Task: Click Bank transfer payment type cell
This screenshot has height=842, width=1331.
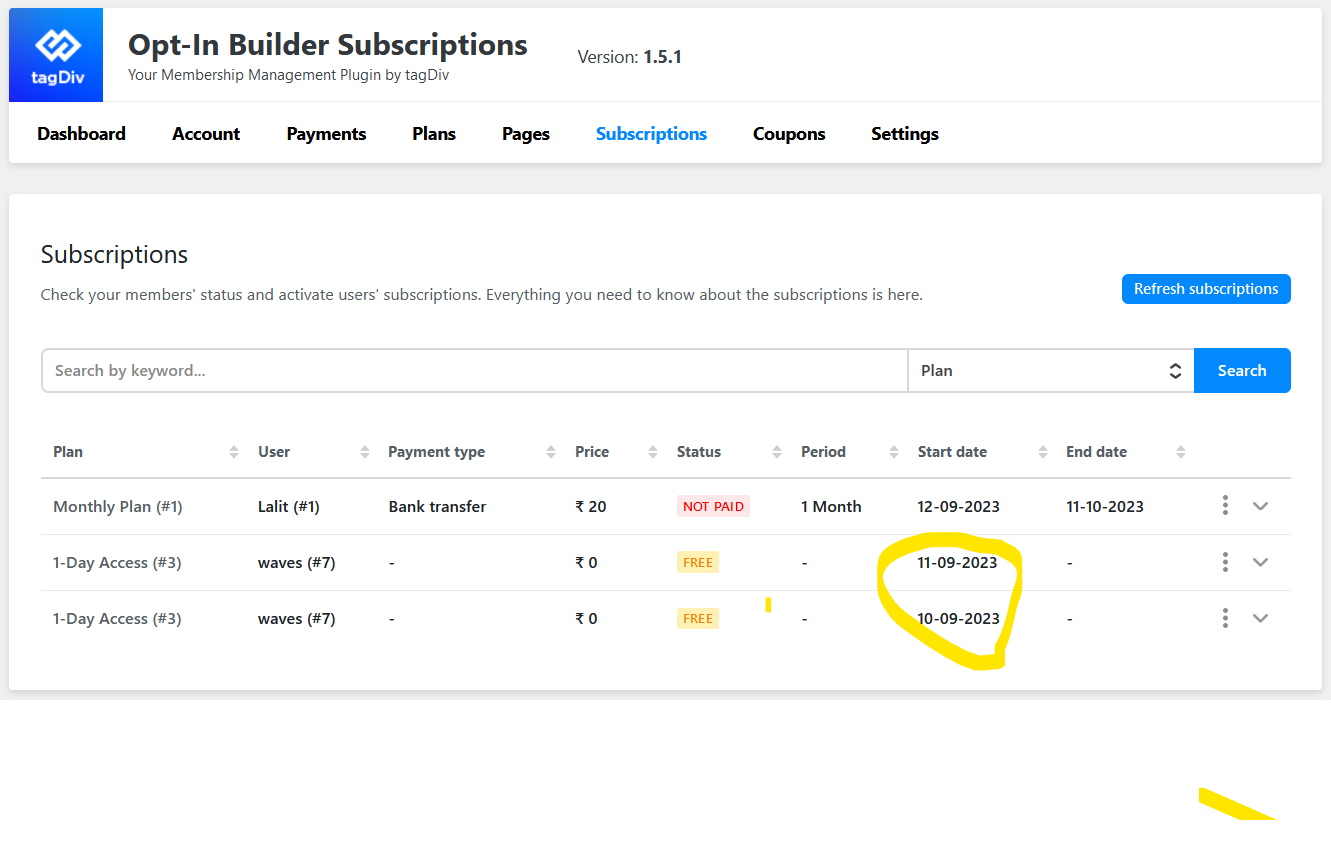Action: (437, 507)
